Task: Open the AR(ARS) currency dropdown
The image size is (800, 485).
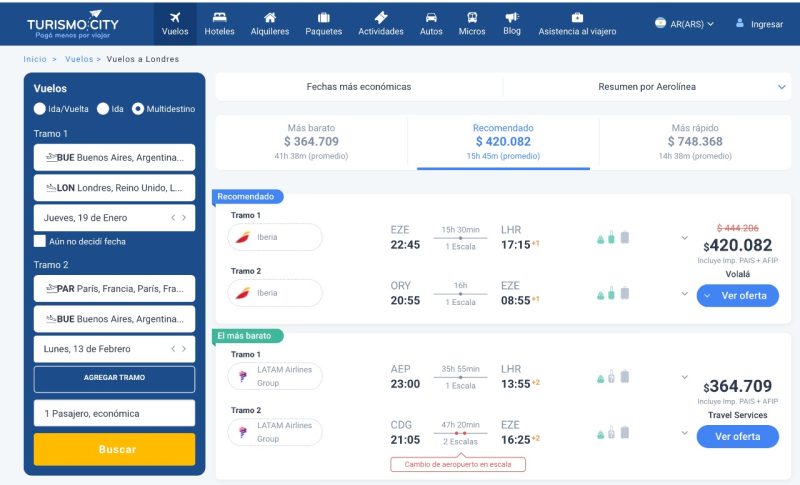Action: click(x=685, y=23)
